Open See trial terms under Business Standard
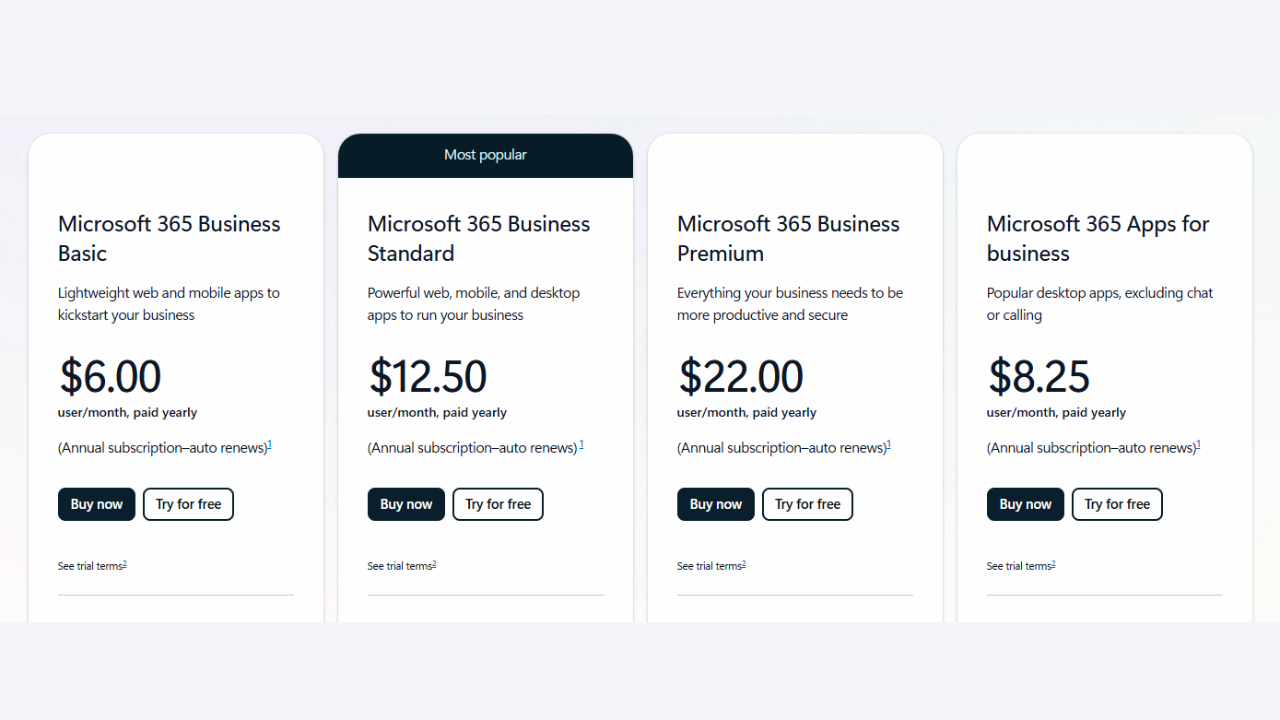 pos(402,566)
